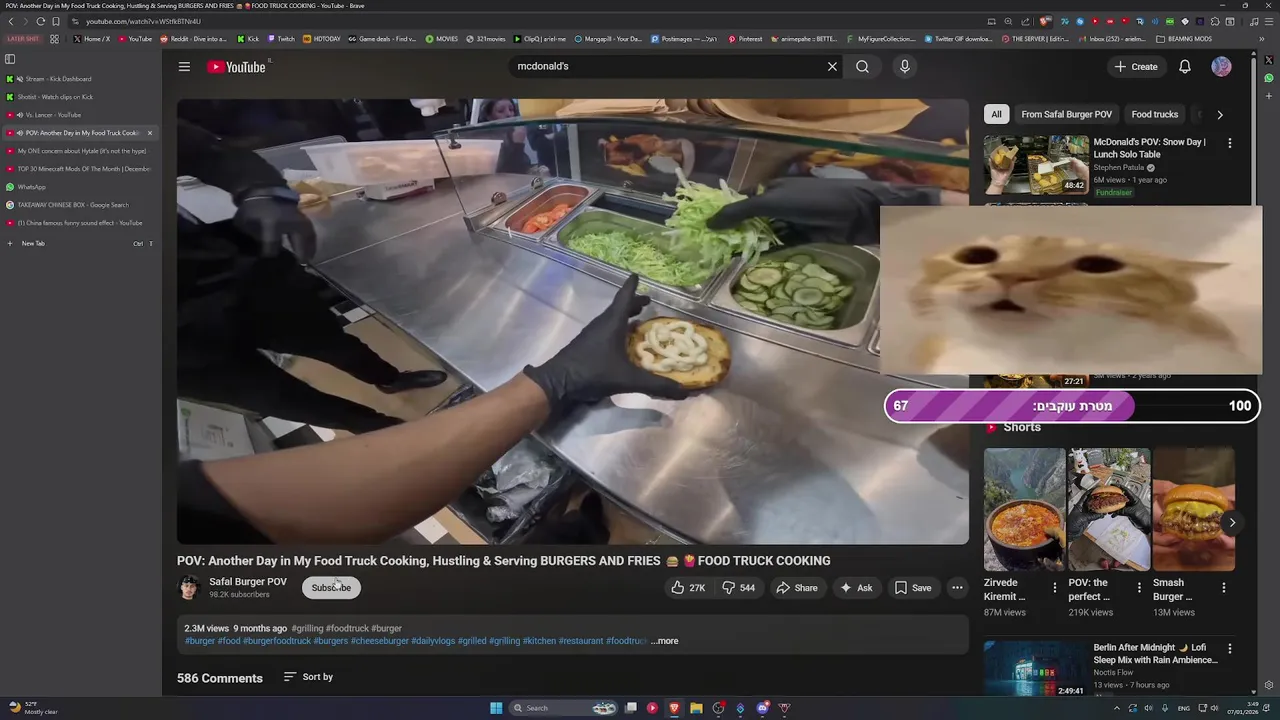The height and width of the screenshot is (720, 1280).
Task: Switch to Stream - Kick Dashboard tab
Action: point(80,79)
